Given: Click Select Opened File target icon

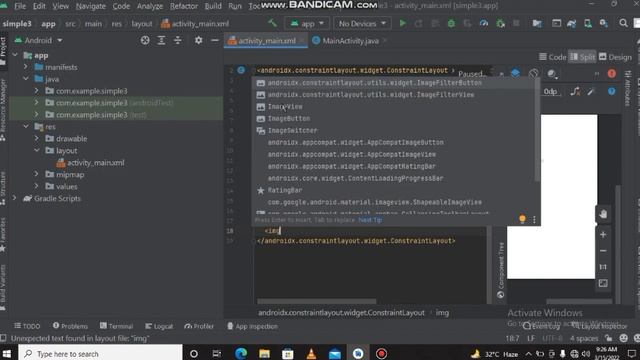Looking at the screenshot, I should [145, 40].
